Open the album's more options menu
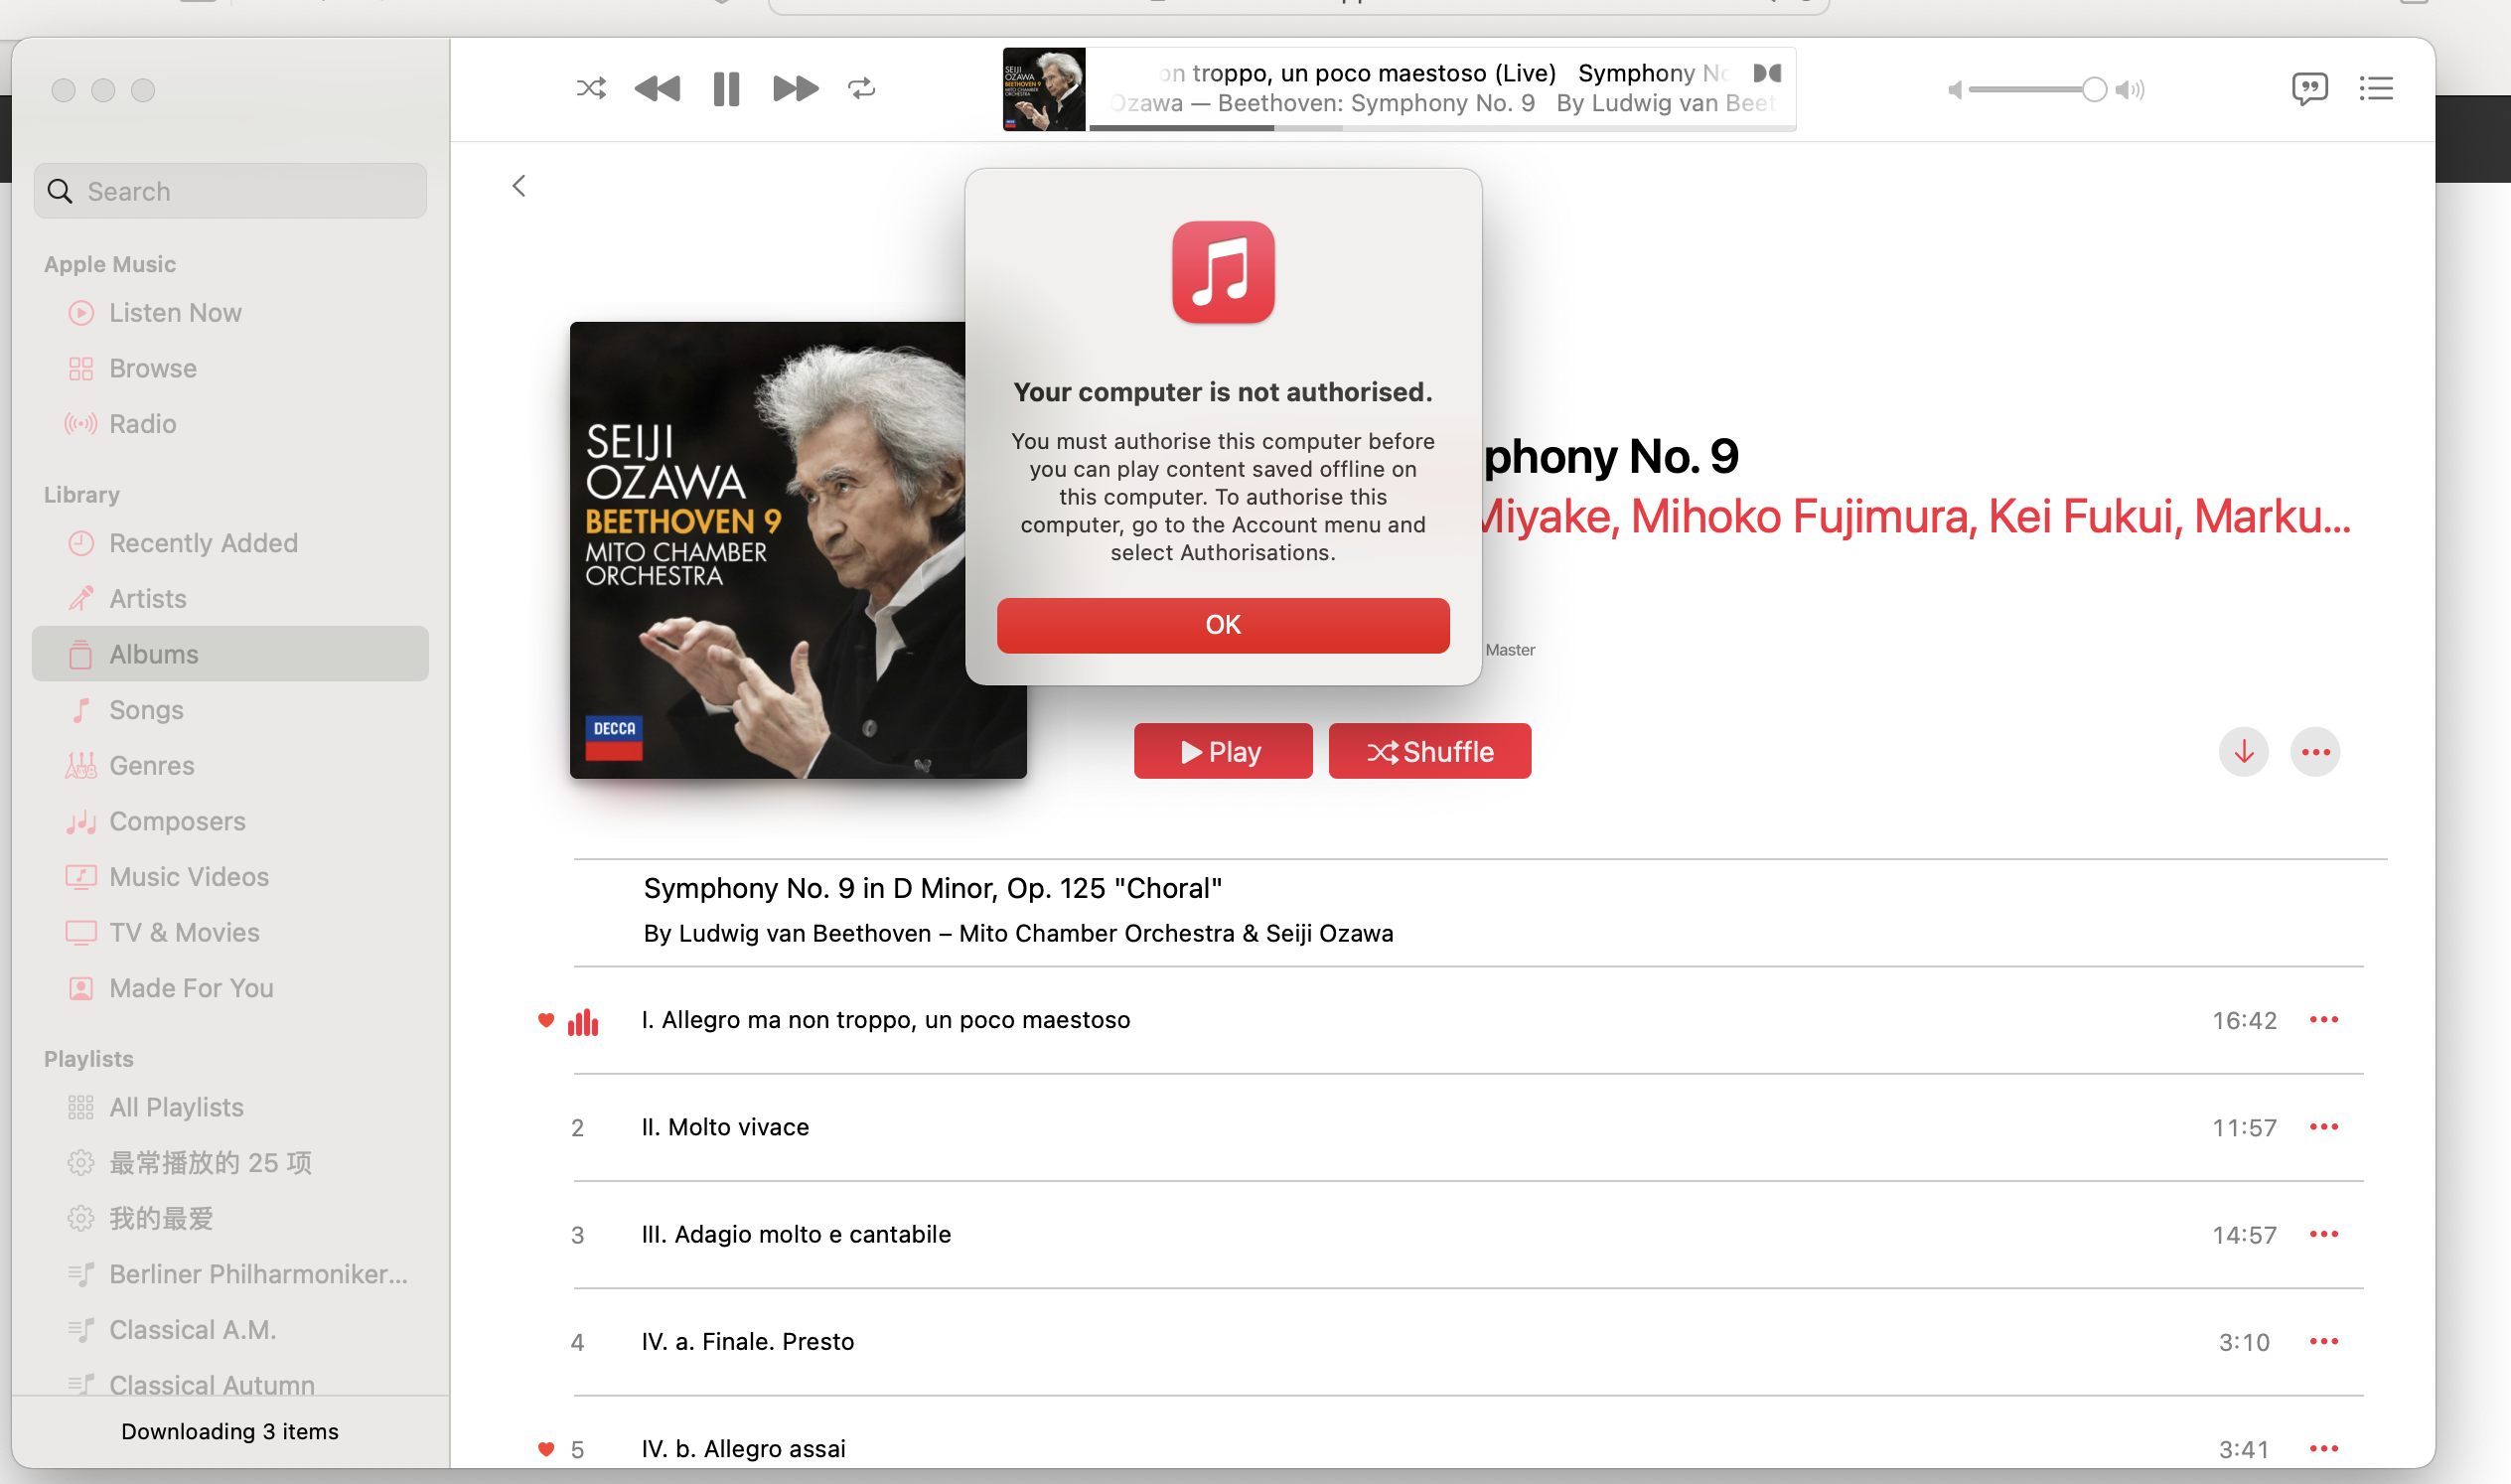The width and height of the screenshot is (2511, 1484). pyautogui.click(x=2315, y=752)
